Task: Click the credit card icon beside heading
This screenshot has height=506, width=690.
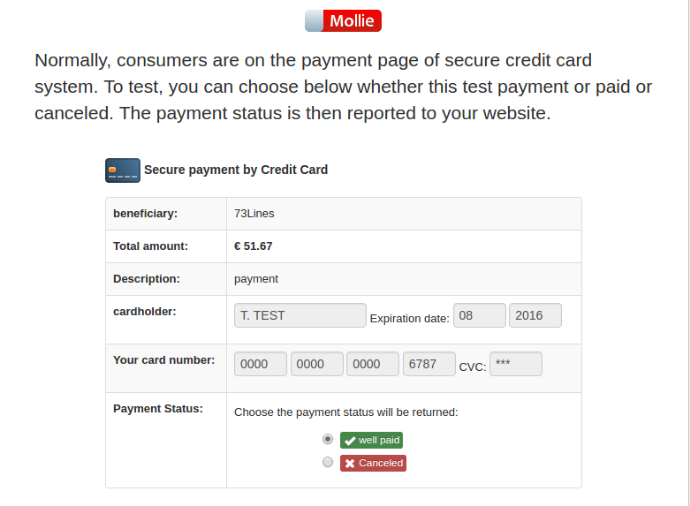Action: tap(122, 170)
